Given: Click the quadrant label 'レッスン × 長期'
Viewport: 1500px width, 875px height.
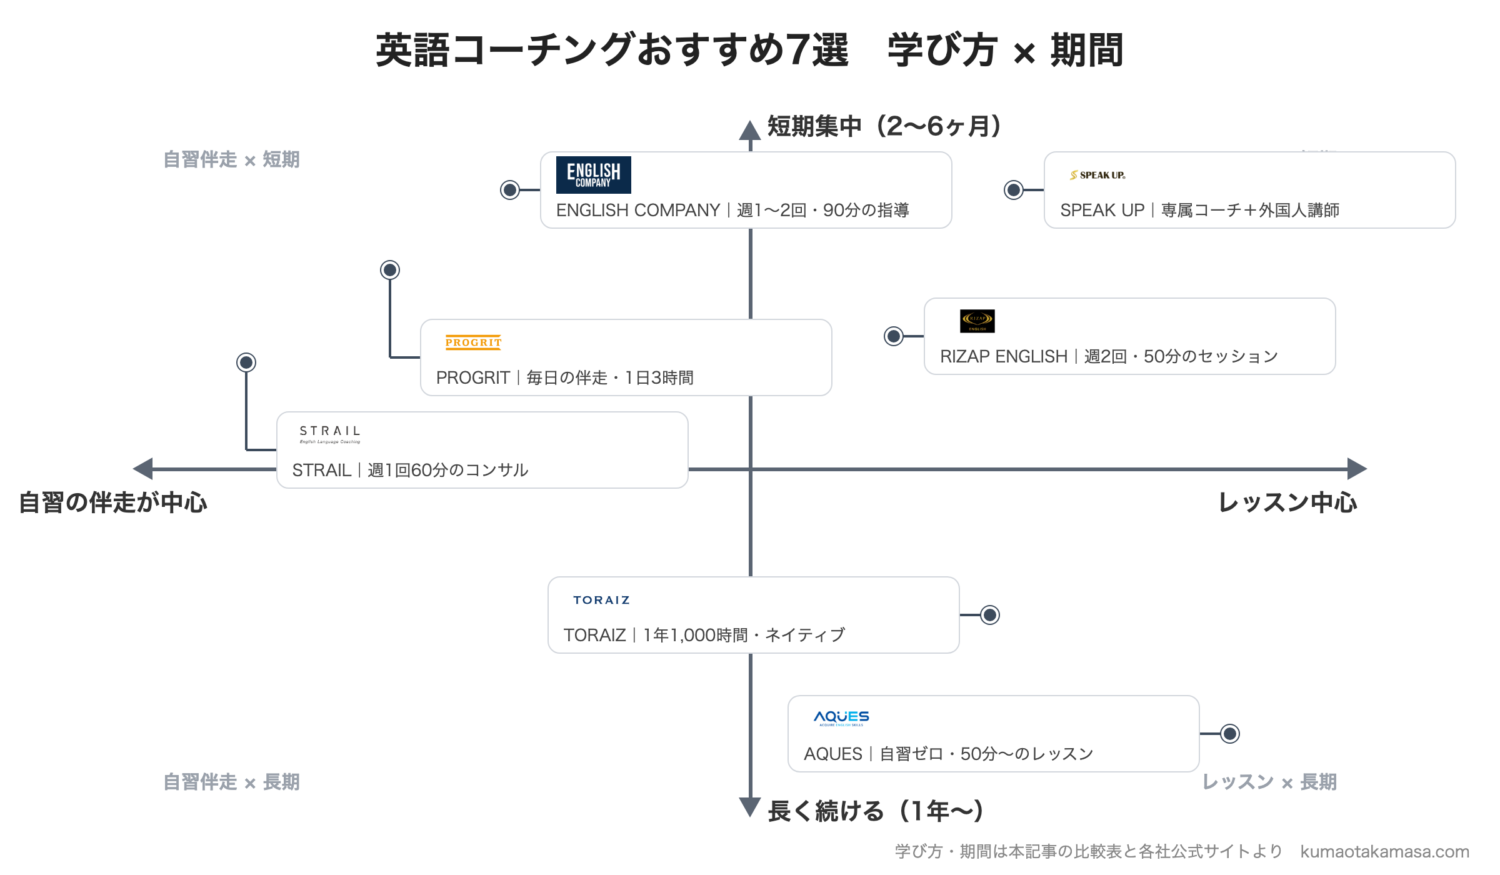Looking at the screenshot, I should coord(1269,782).
